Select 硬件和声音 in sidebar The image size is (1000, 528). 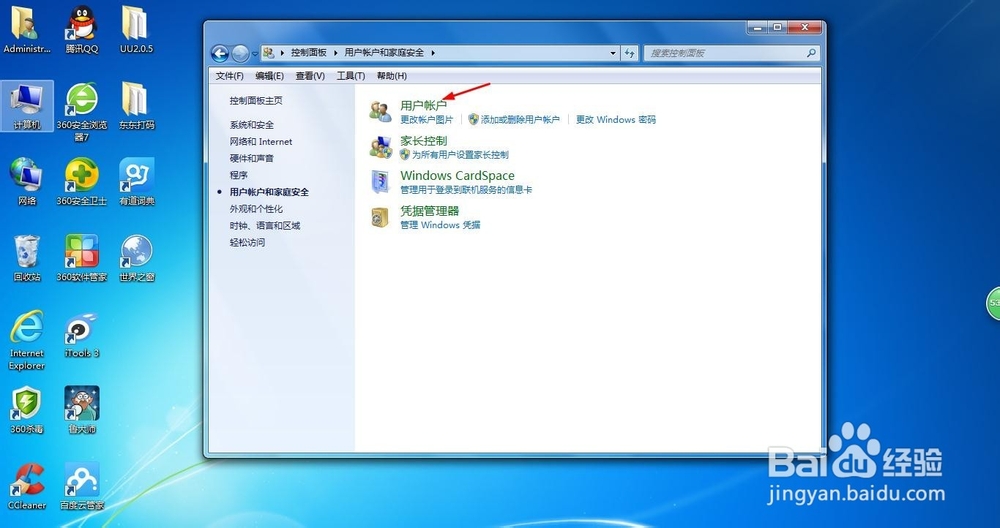pyautogui.click(x=251, y=158)
